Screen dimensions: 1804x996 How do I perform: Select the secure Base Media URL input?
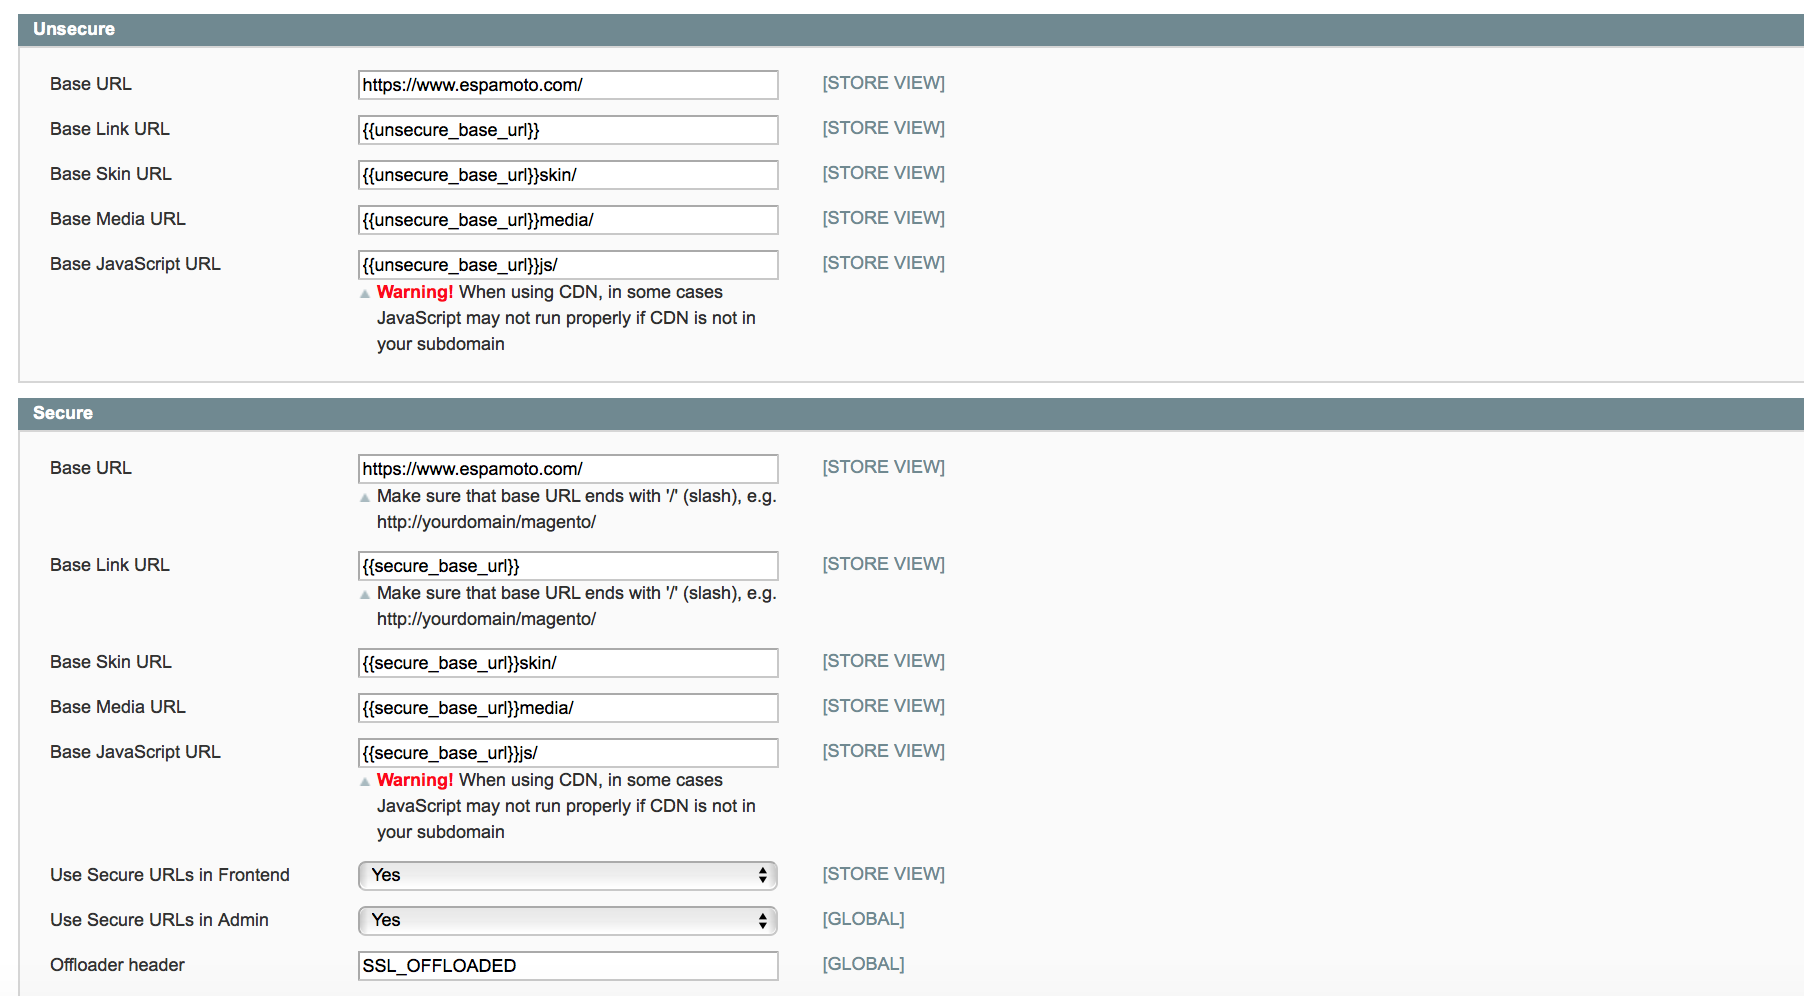coord(567,707)
